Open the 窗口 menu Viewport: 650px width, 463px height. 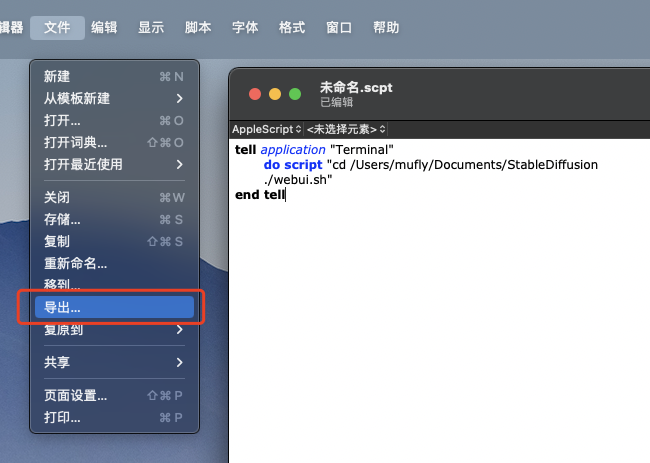pyautogui.click(x=339, y=28)
